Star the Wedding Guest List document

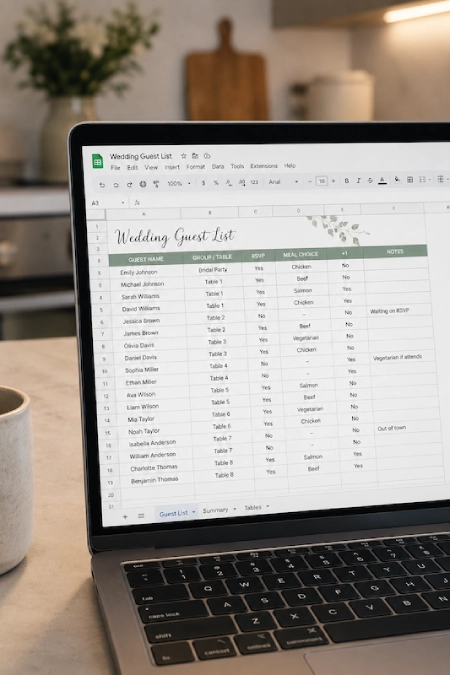[x=183, y=156]
